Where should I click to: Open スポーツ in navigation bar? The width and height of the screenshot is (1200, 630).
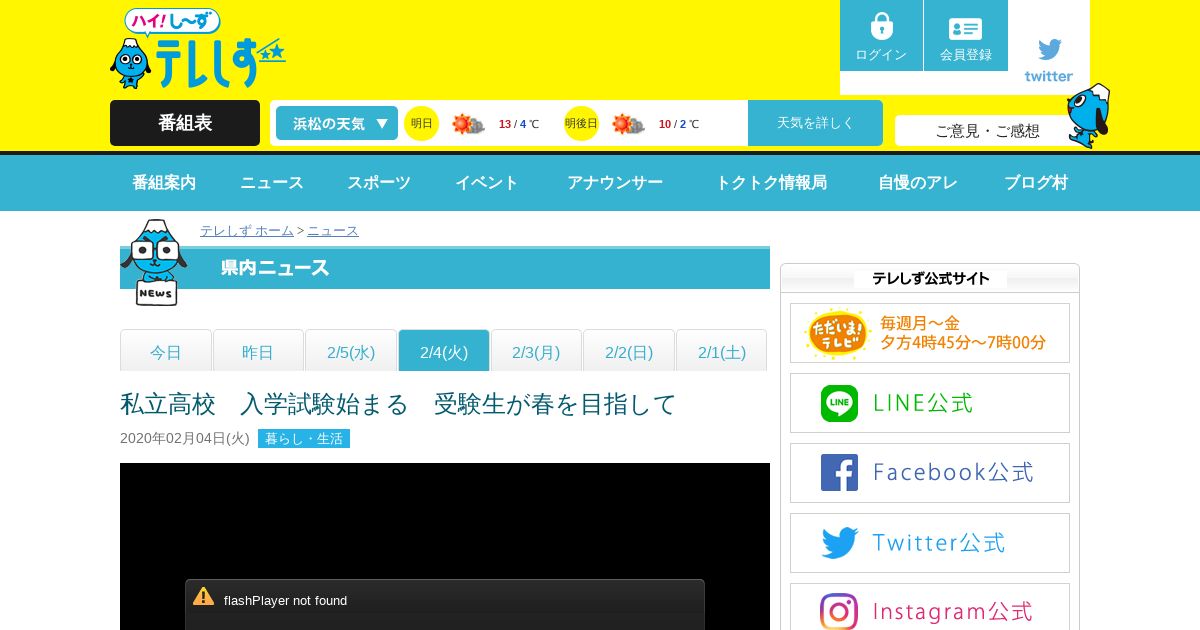[379, 183]
